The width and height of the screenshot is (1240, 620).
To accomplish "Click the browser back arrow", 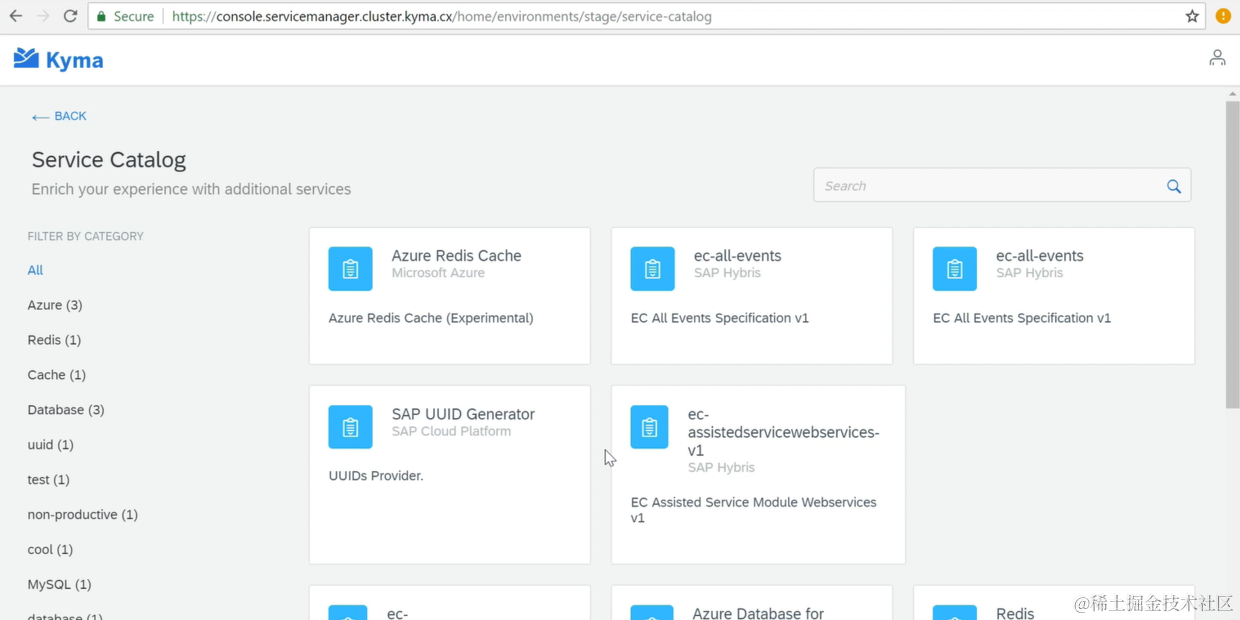I will (16, 16).
